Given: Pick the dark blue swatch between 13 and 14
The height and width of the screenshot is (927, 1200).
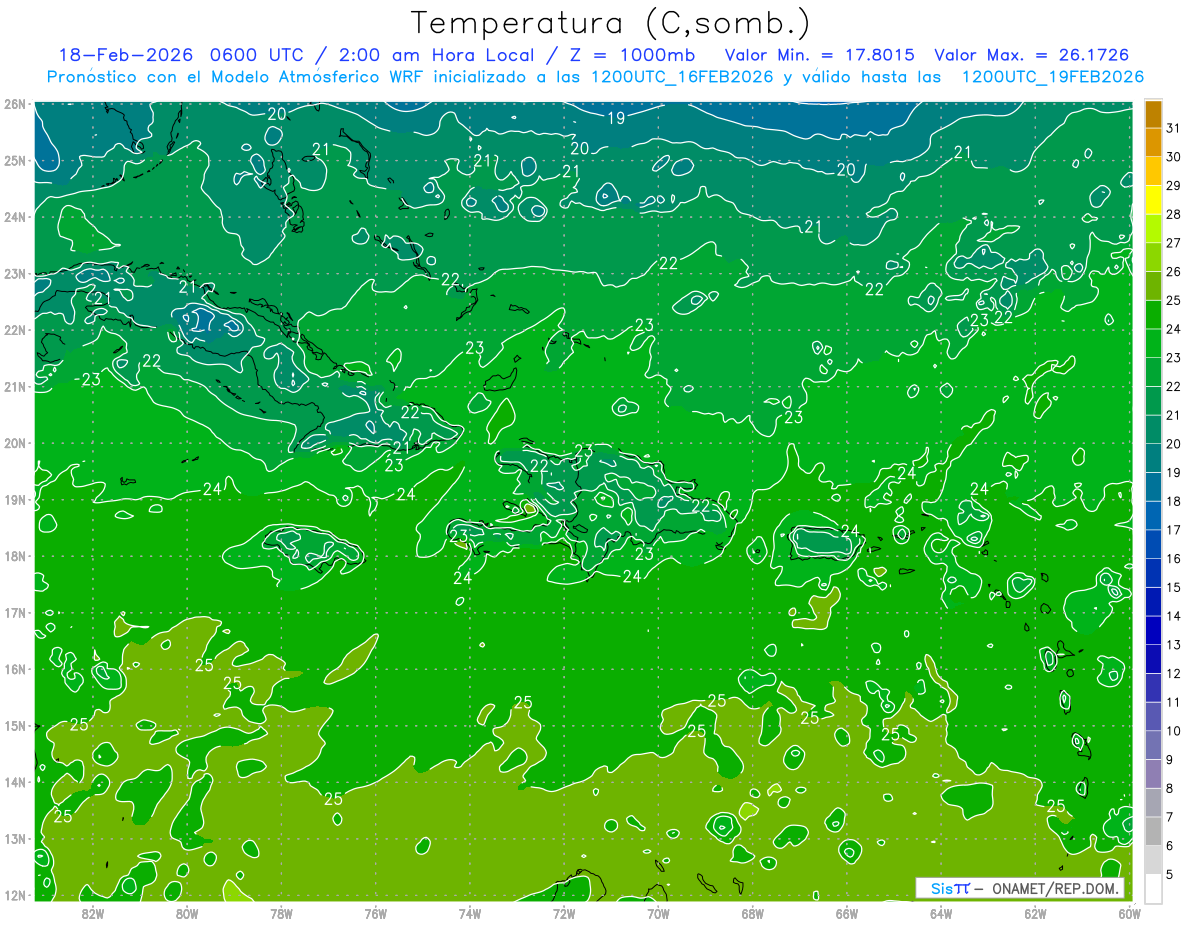Looking at the screenshot, I should tap(1153, 630).
